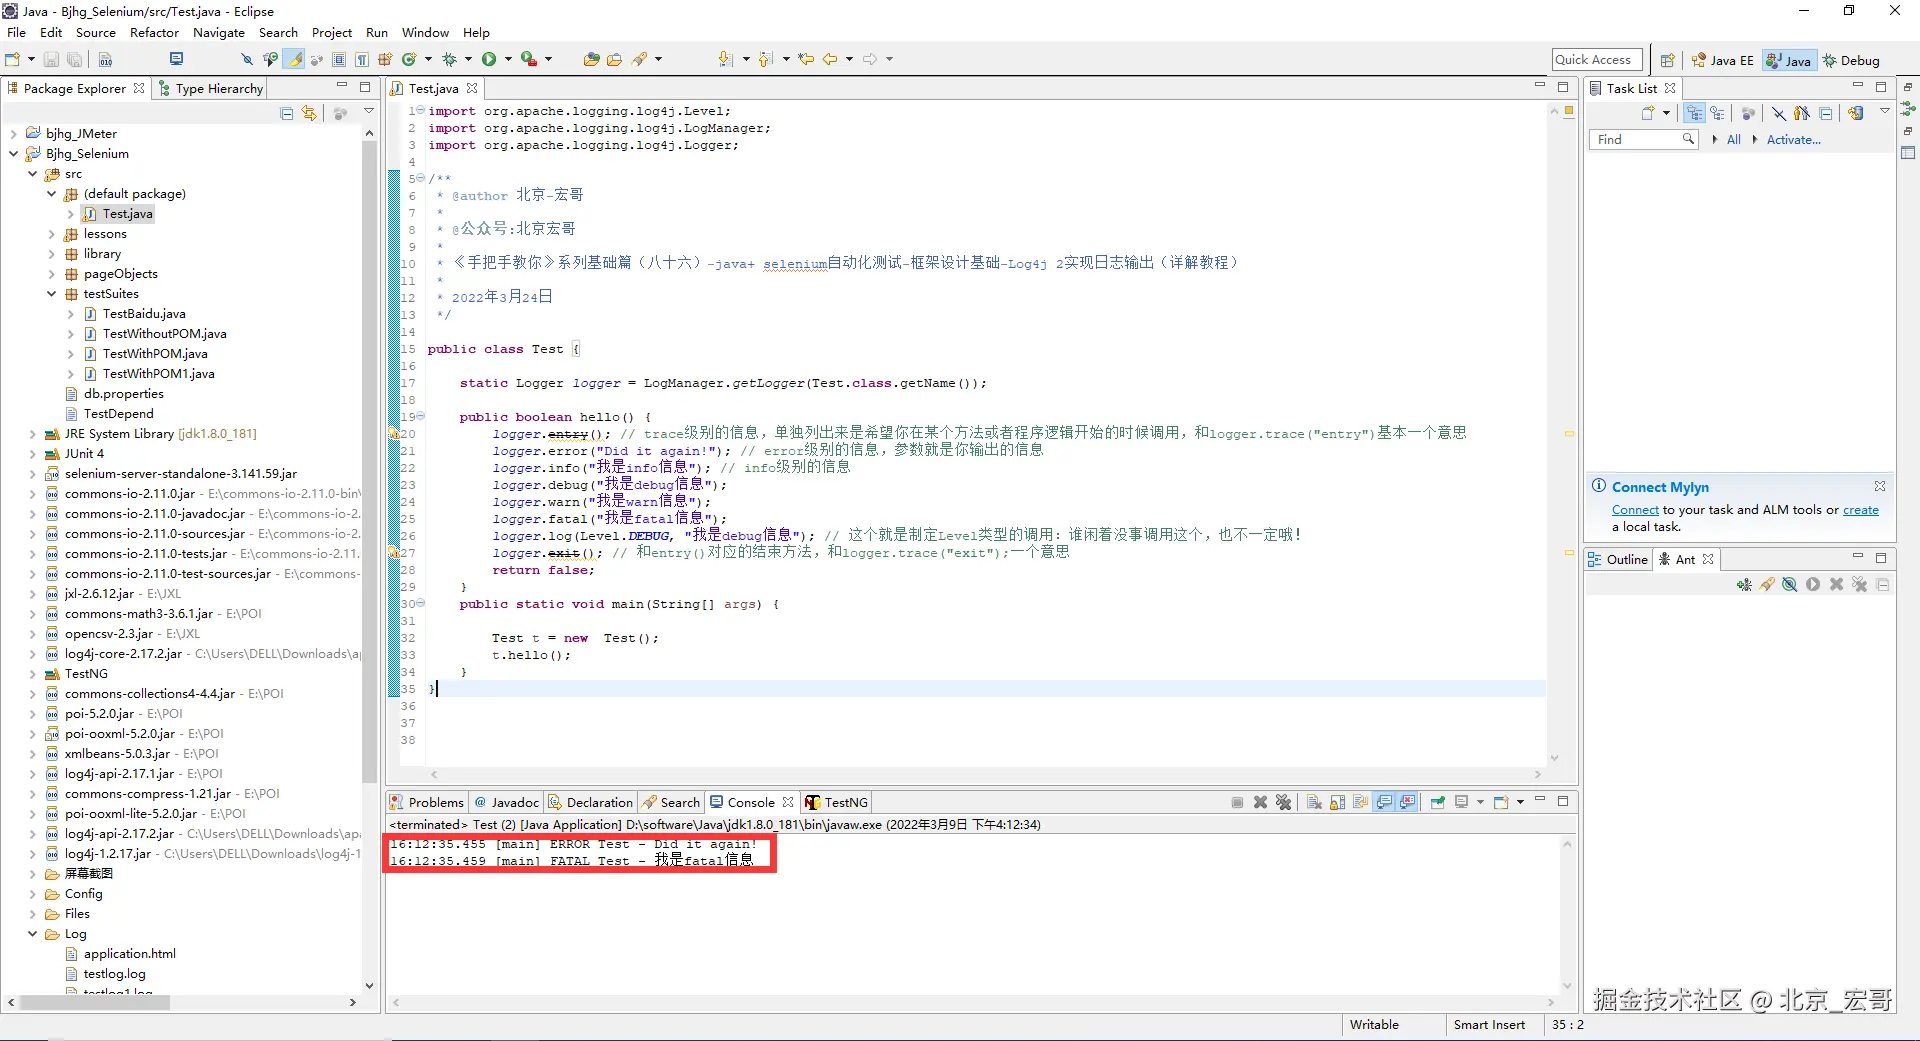Toggle Show Console on Standard Error
Image resolution: width=1920 pixels, height=1041 pixels.
pyautogui.click(x=1408, y=802)
